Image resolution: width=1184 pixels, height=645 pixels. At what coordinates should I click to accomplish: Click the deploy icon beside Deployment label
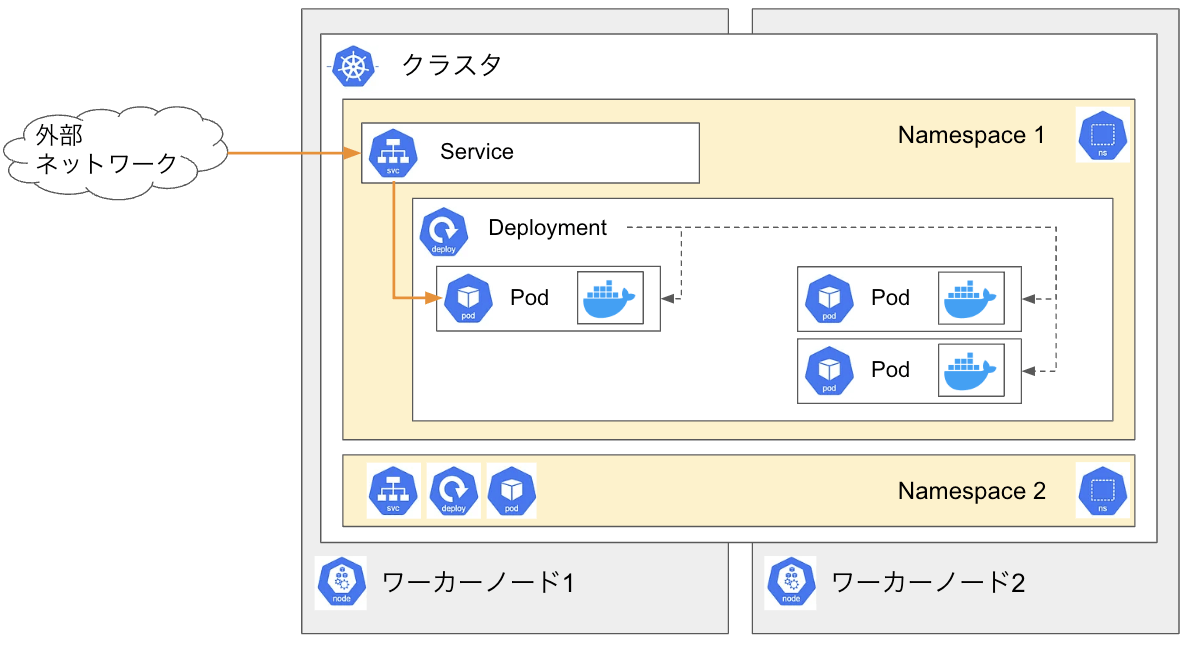pyautogui.click(x=444, y=232)
